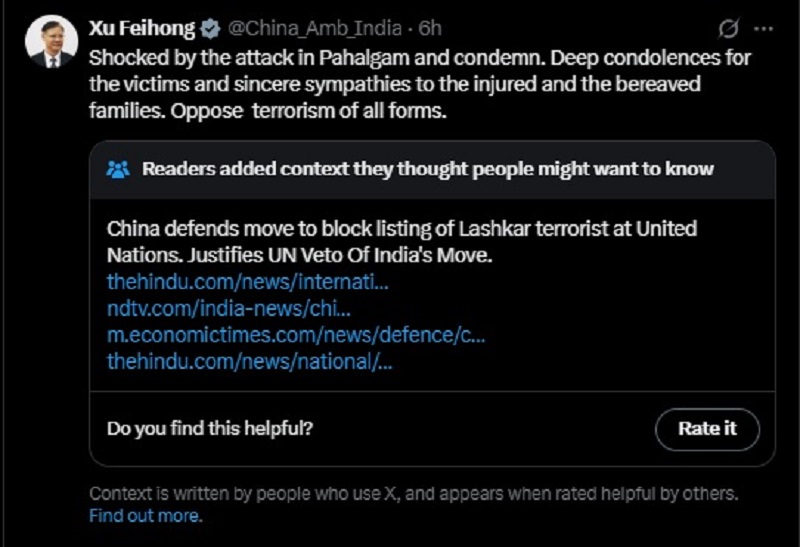Open the thehindu.com/news/internati... link
The image size is (800, 547).
click(x=247, y=281)
